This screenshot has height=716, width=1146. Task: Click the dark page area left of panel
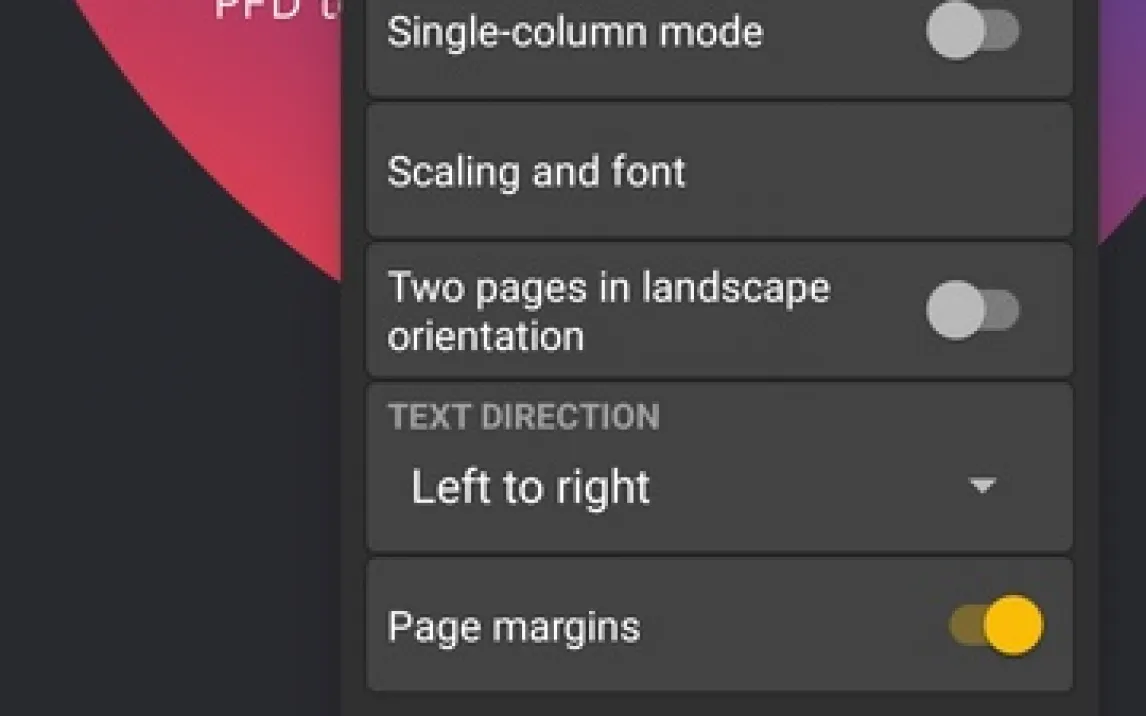(x=150, y=450)
